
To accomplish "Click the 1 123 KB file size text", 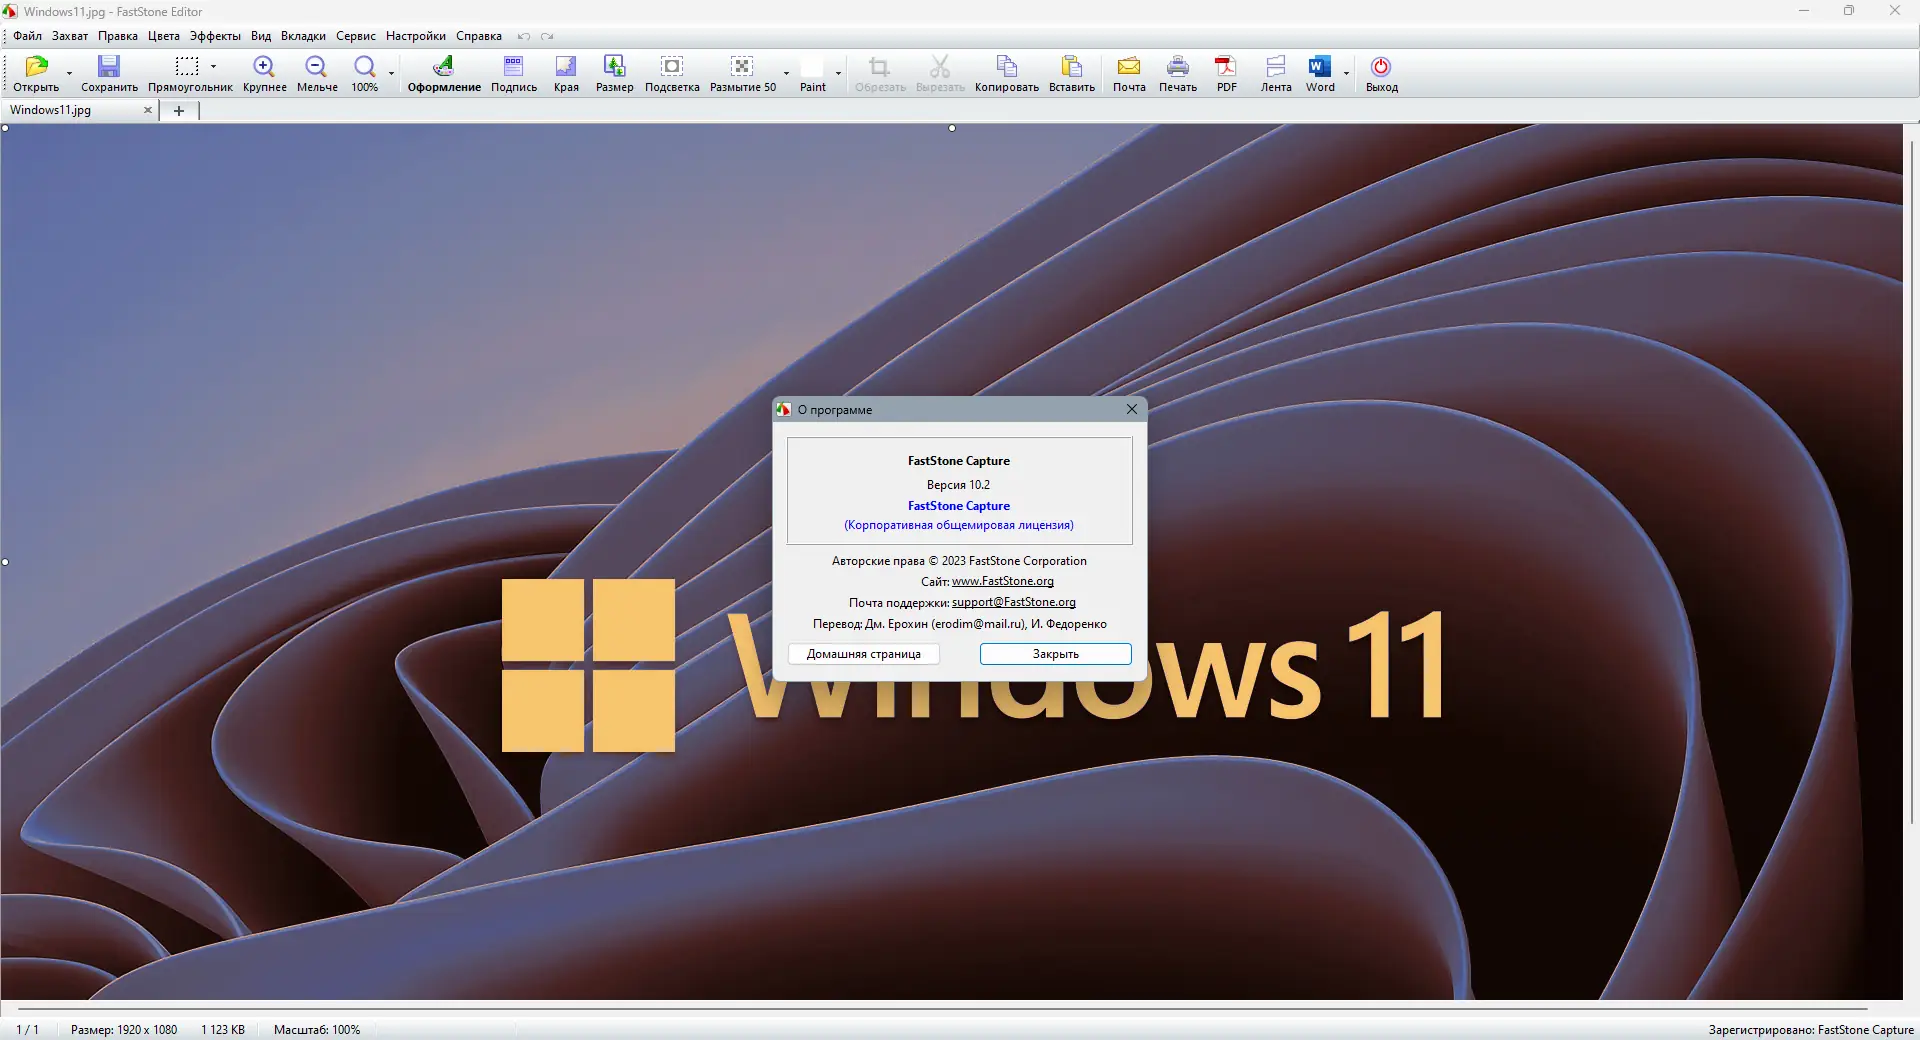I will click(223, 1030).
